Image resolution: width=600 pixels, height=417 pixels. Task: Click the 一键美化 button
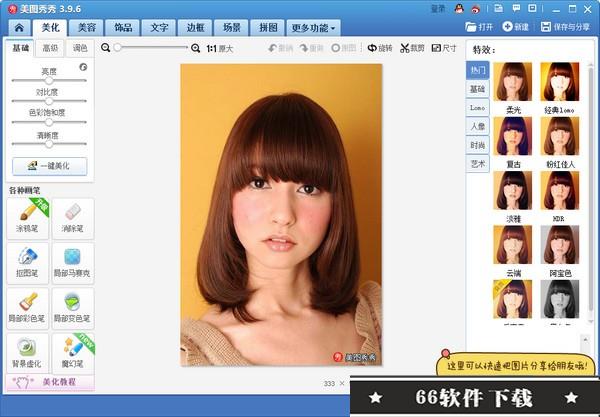pos(50,166)
